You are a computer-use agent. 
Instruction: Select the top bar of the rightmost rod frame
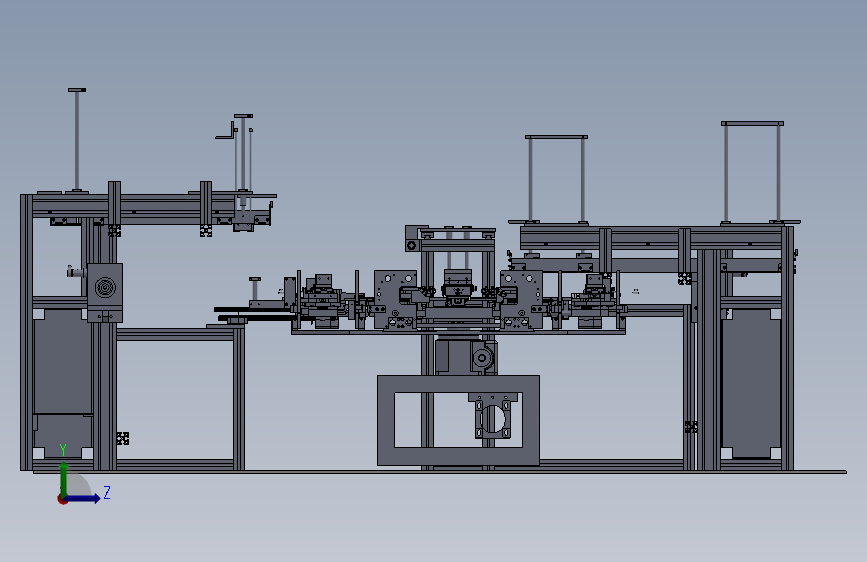pyautogui.click(x=752, y=123)
